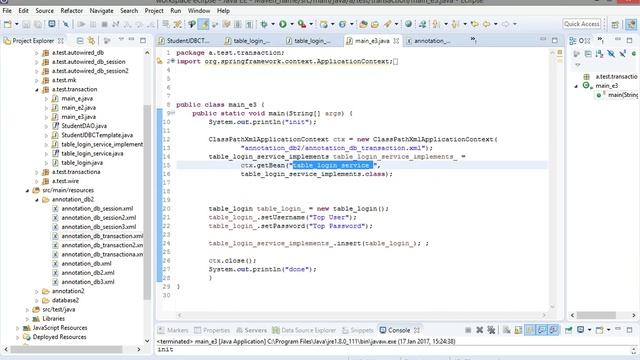Click editor horizontal scrollbar

pyautogui.click(x=361, y=315)
